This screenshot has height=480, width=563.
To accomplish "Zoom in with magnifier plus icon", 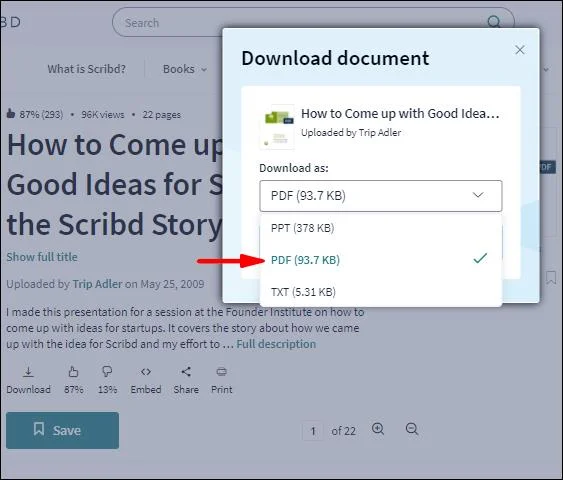I will (378, 429).
